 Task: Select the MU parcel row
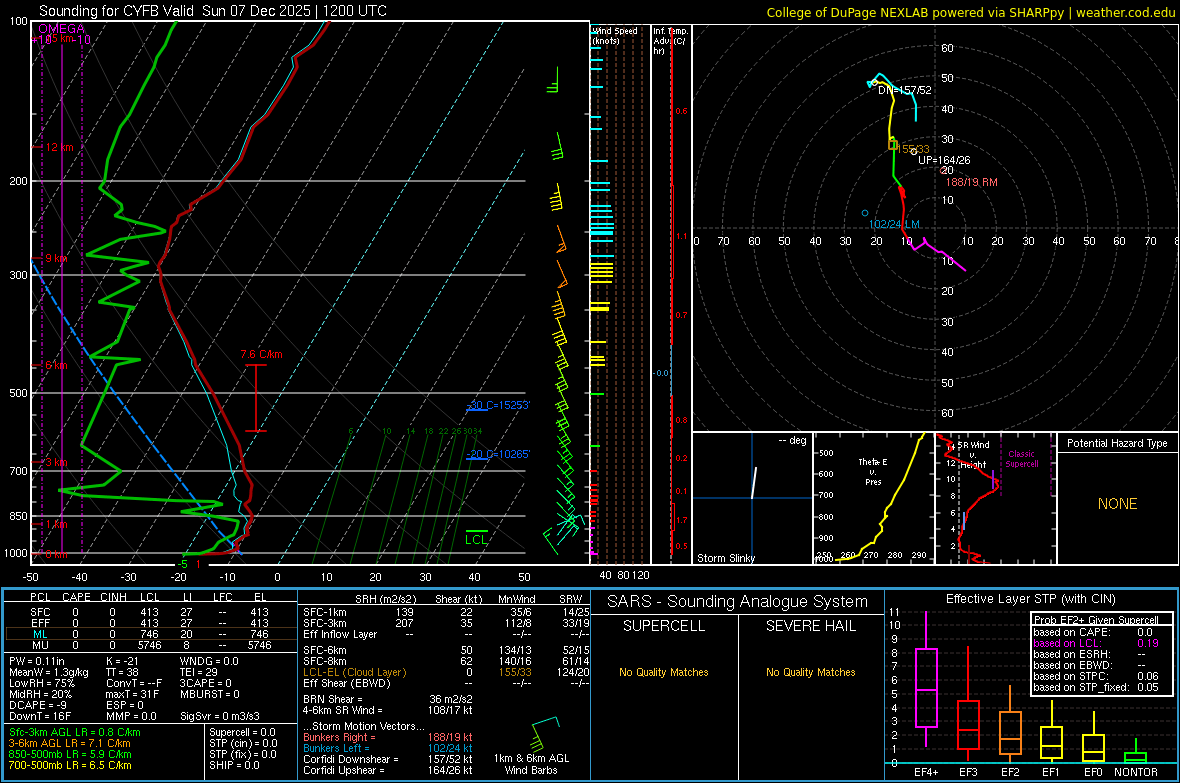[x=150, y=645]
